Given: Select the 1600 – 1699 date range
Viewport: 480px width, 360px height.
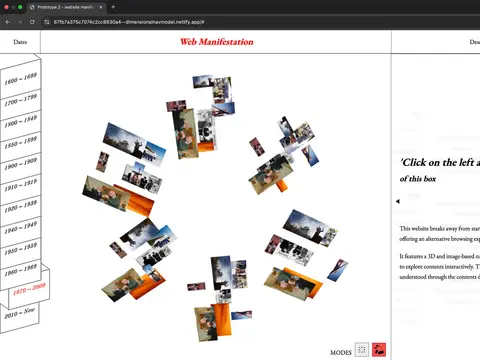Looking at the screenshot, I should click(x=21, y=79).
